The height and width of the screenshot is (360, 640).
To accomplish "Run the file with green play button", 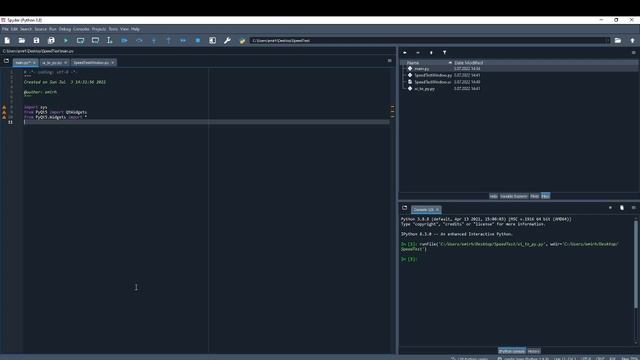I will [66, 40].
